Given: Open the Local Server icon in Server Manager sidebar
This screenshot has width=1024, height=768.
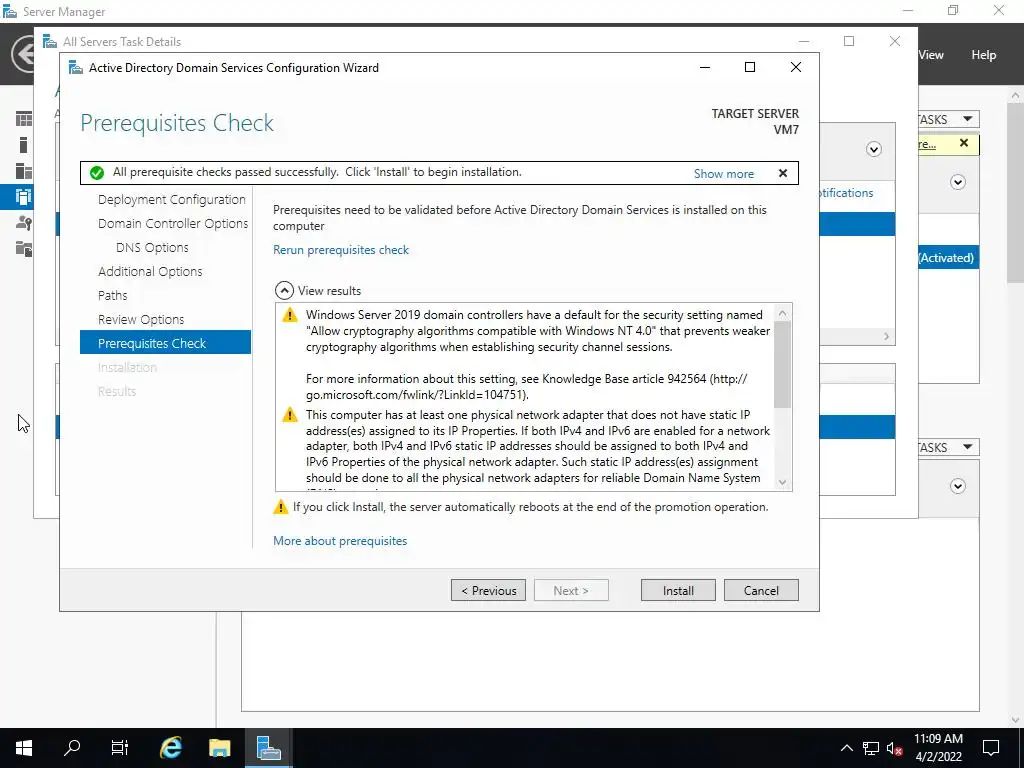Looking at the screenshot, I should pyautogui.click(x=24, y=145).
